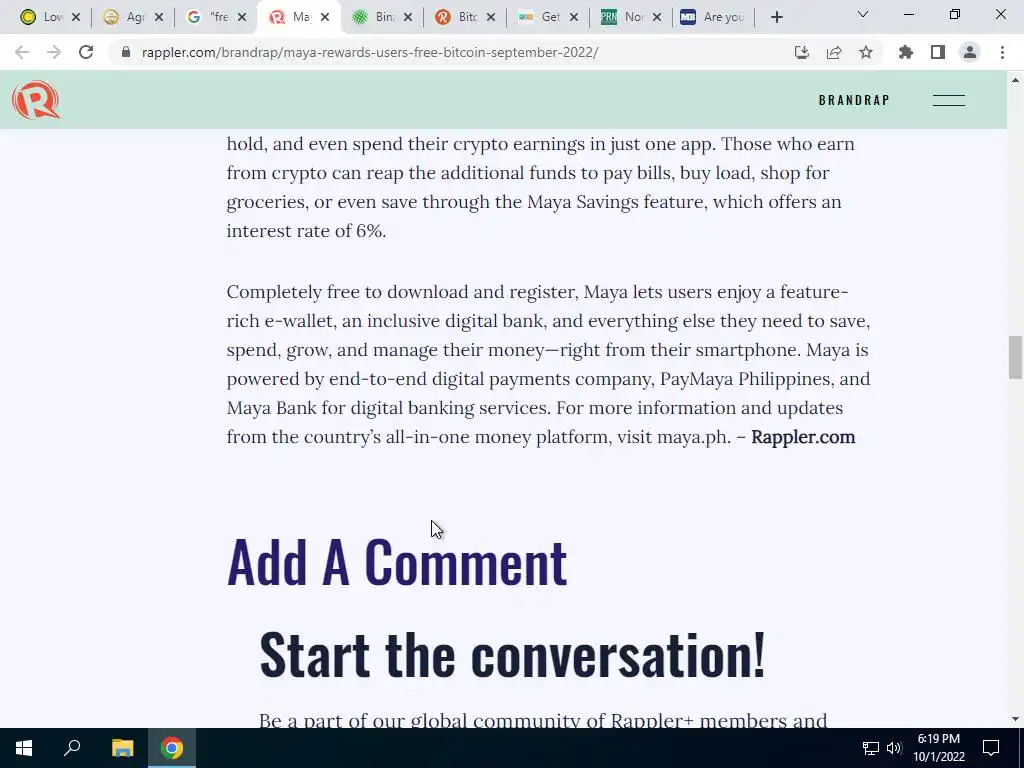Click the text 'interest rate of 6%.'
The image size is (1024, 768).
(x=306, y=231)
